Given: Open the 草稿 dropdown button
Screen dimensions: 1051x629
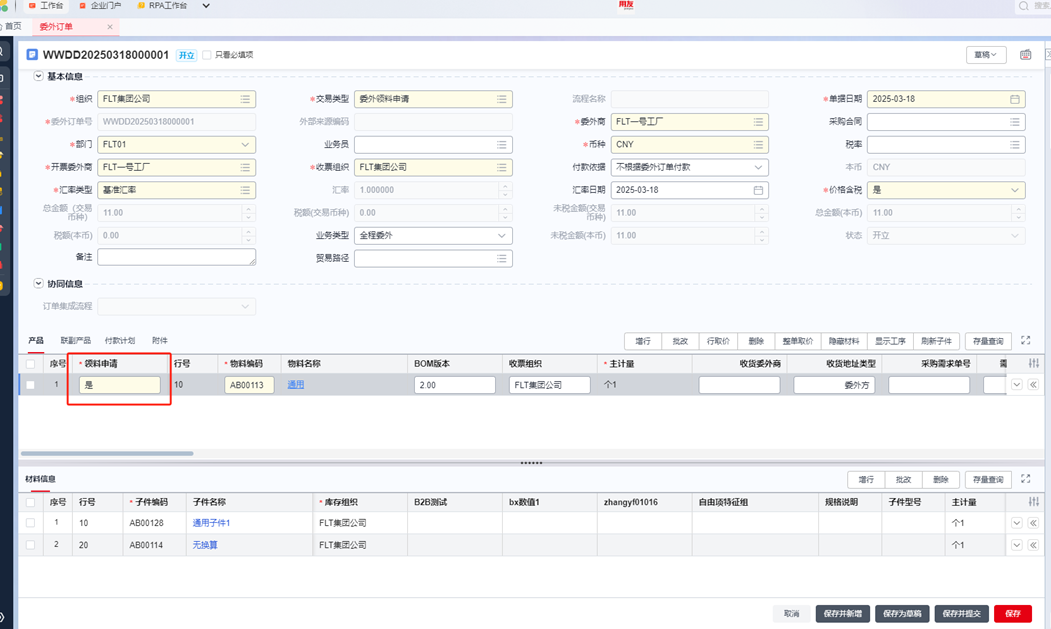Looking at the screenshot, I should point(986,55).
